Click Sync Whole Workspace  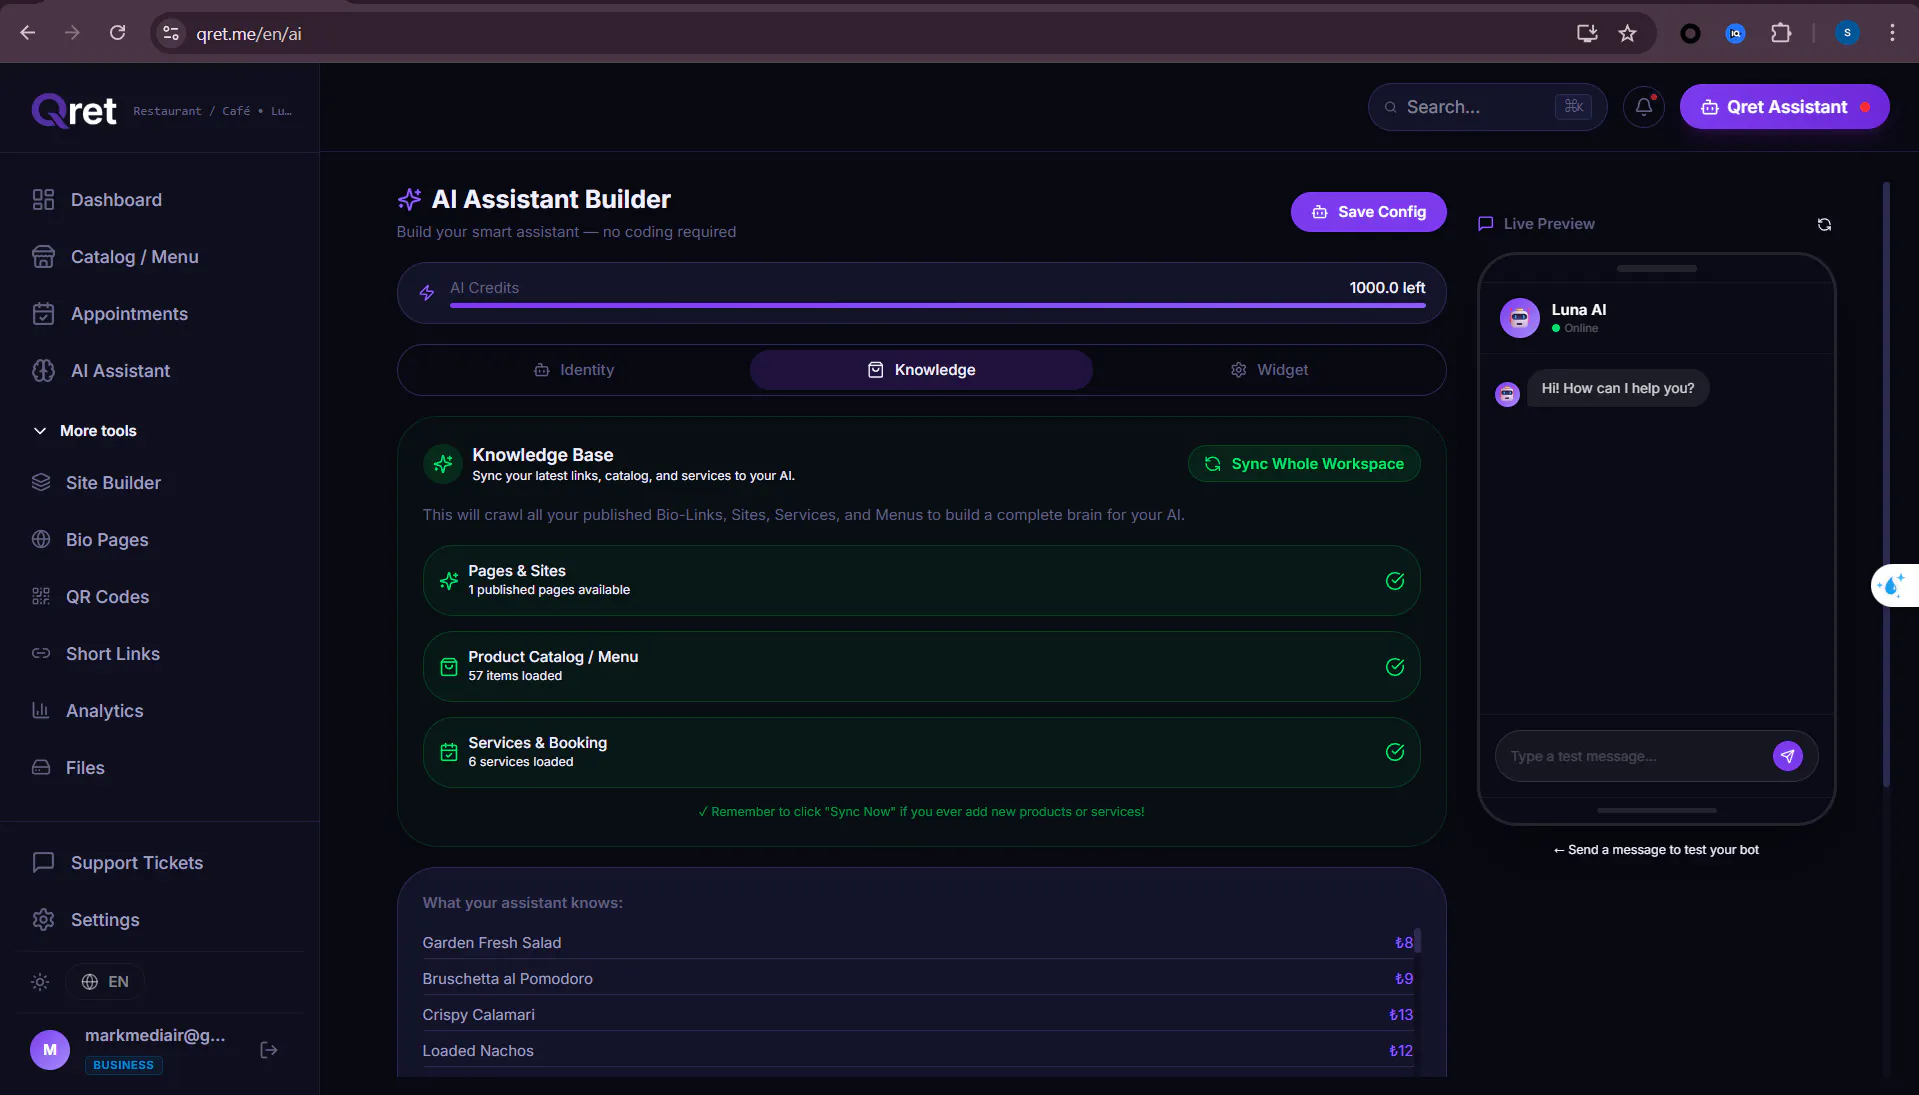1304,464
